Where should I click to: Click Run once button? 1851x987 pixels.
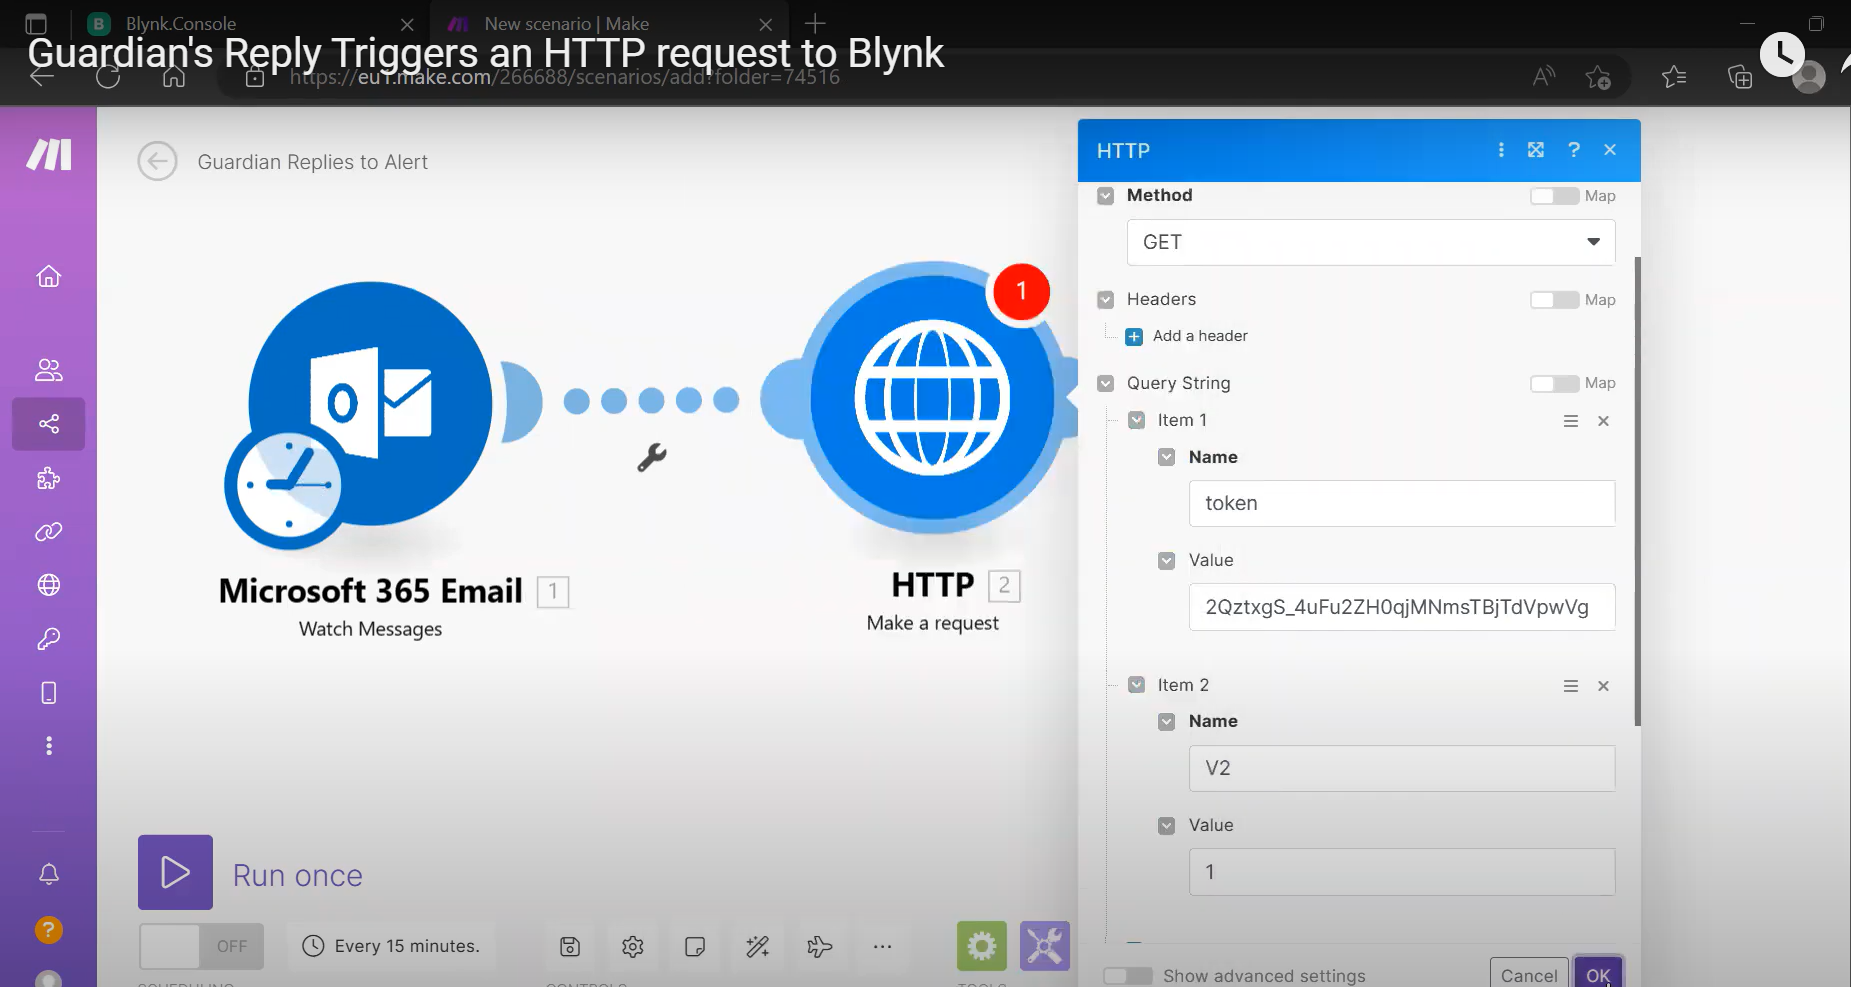coord(250,873)
